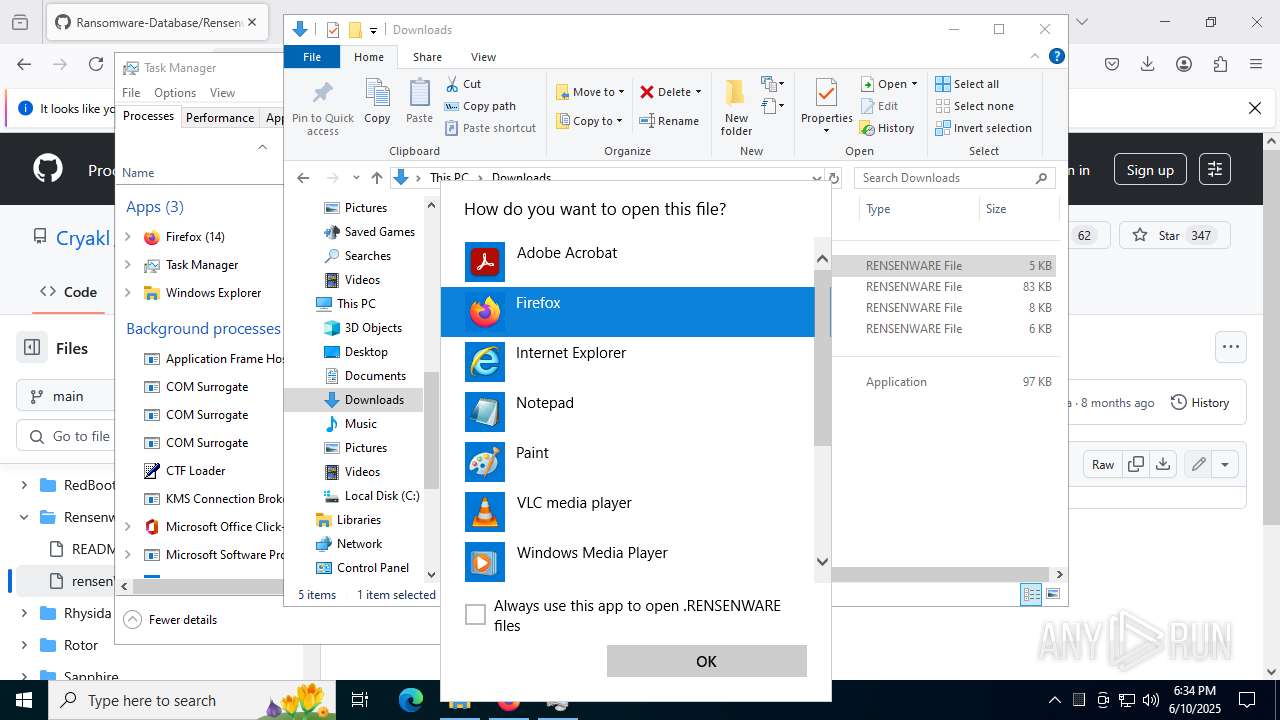Expand the Windows Explorer process entry
The image size is (1280, 720).
coord(127,293)
